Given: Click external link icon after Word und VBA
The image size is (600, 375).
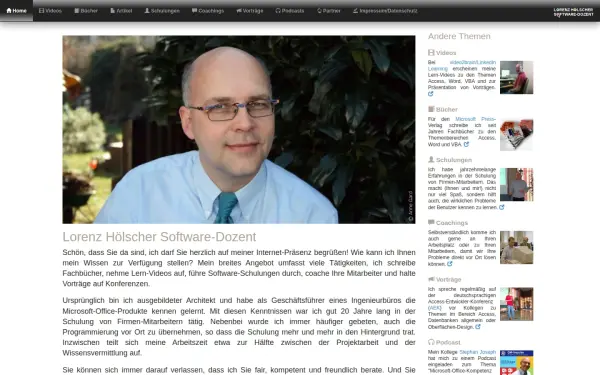Looking at the screenshot, I should point(466,144).
